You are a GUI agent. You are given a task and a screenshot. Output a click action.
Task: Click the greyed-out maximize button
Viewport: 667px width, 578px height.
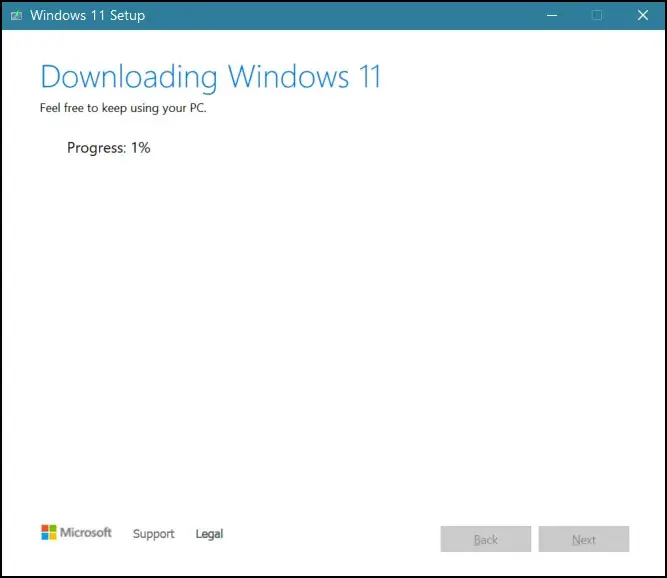597,15
